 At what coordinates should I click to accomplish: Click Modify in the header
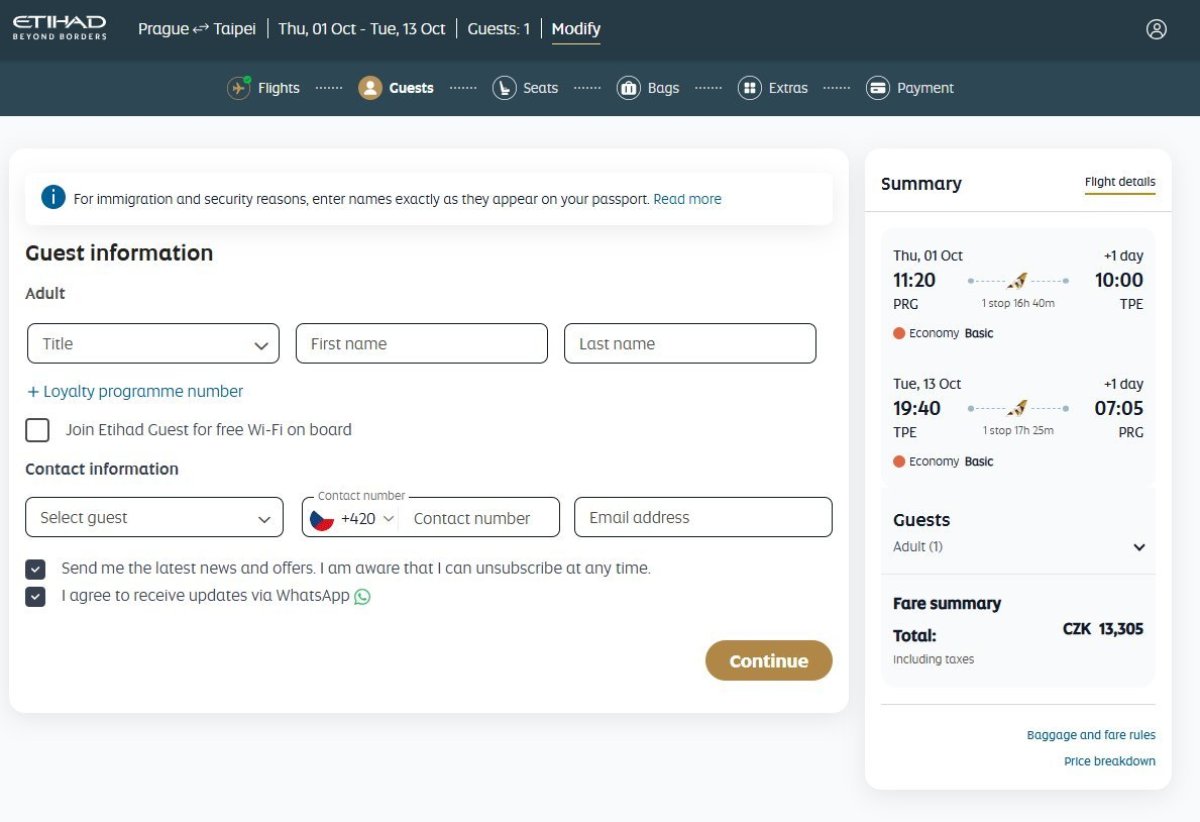click(x=576, y=29)
